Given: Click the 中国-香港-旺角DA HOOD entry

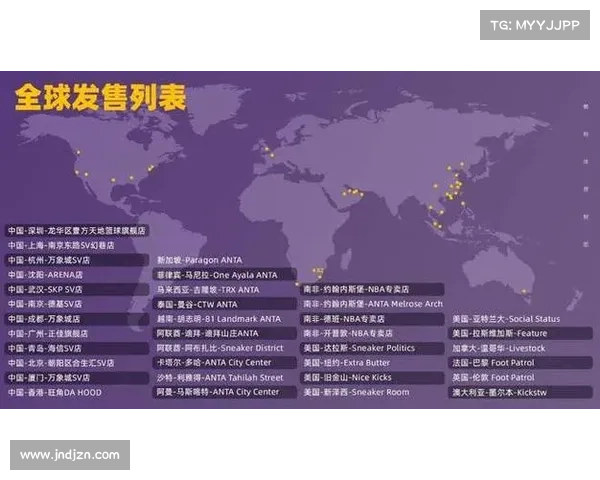Looking at the screenshot, I should click(55, 392).
